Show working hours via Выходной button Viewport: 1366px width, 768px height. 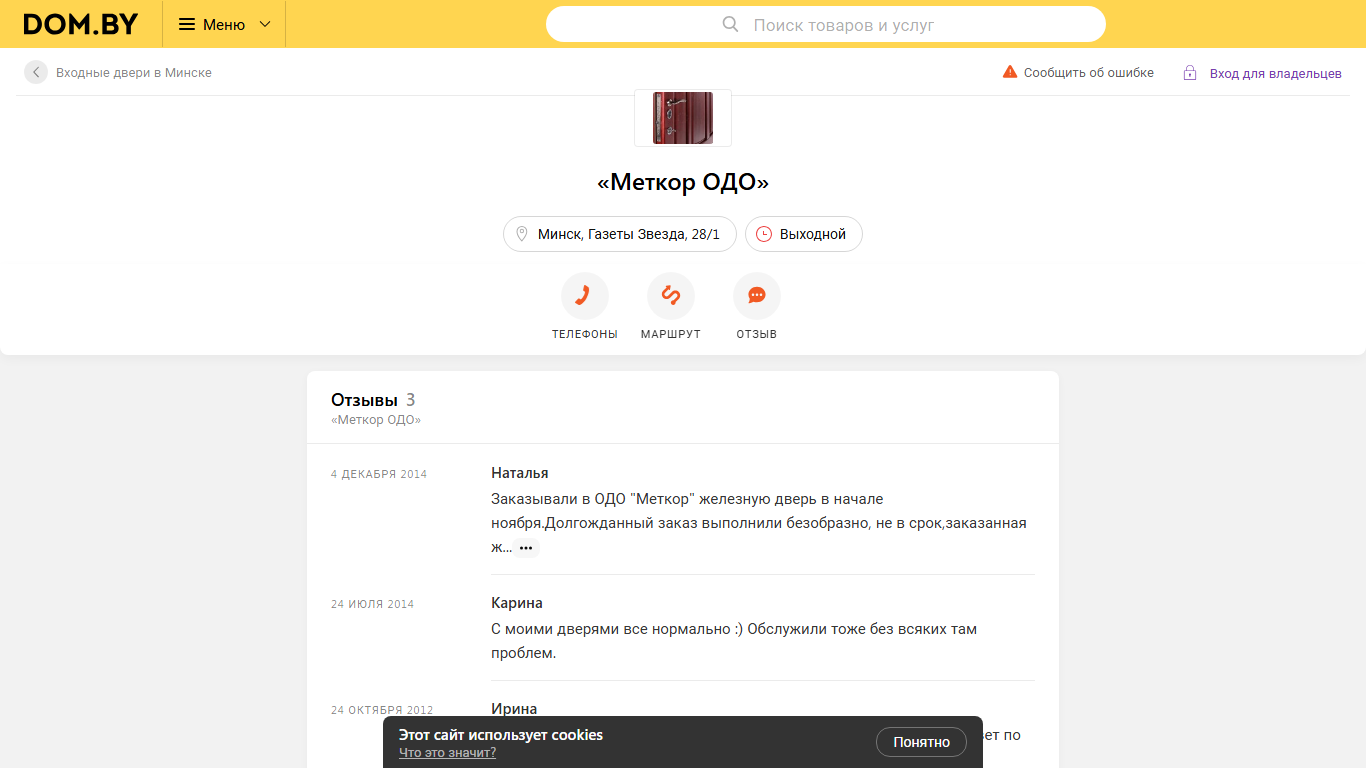[x=804, y=234]
